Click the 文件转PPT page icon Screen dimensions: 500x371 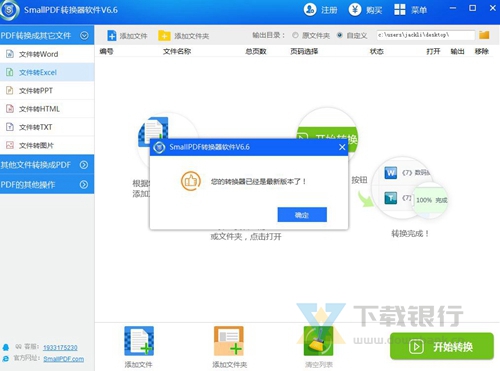pos(10,91)
